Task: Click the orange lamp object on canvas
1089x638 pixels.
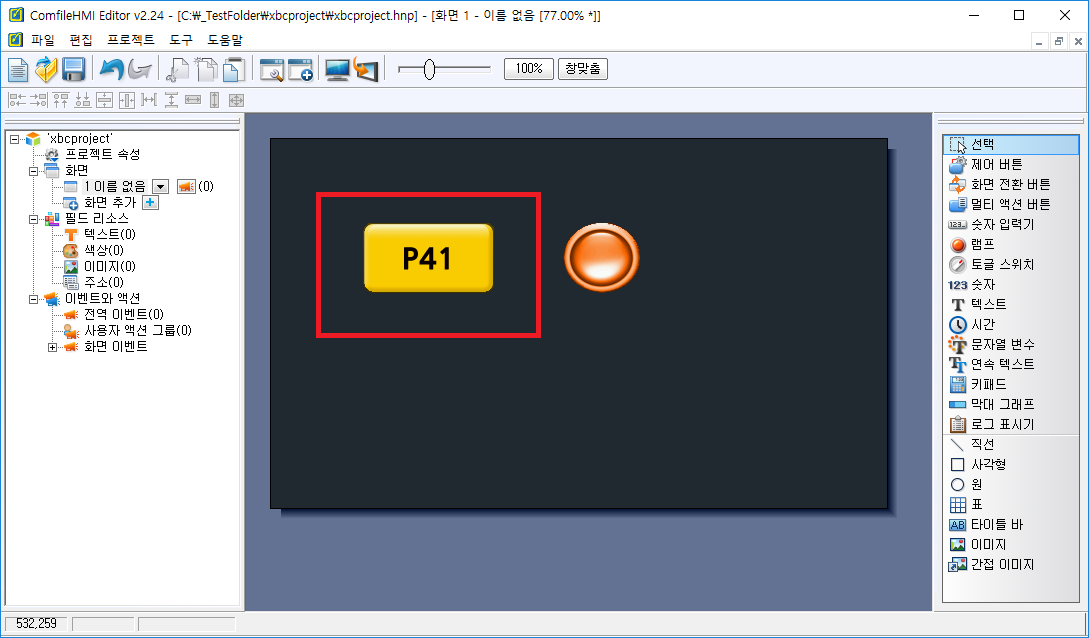Action: pyautogui.click(x=601, y=257)
